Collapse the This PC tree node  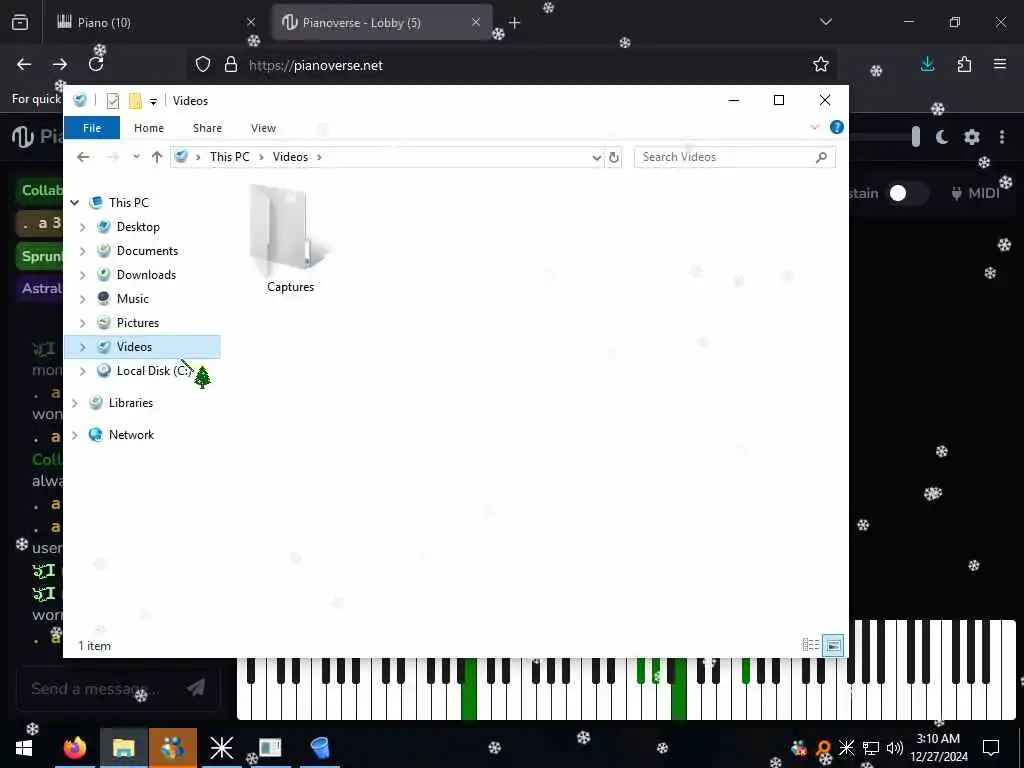coord(75,202)
